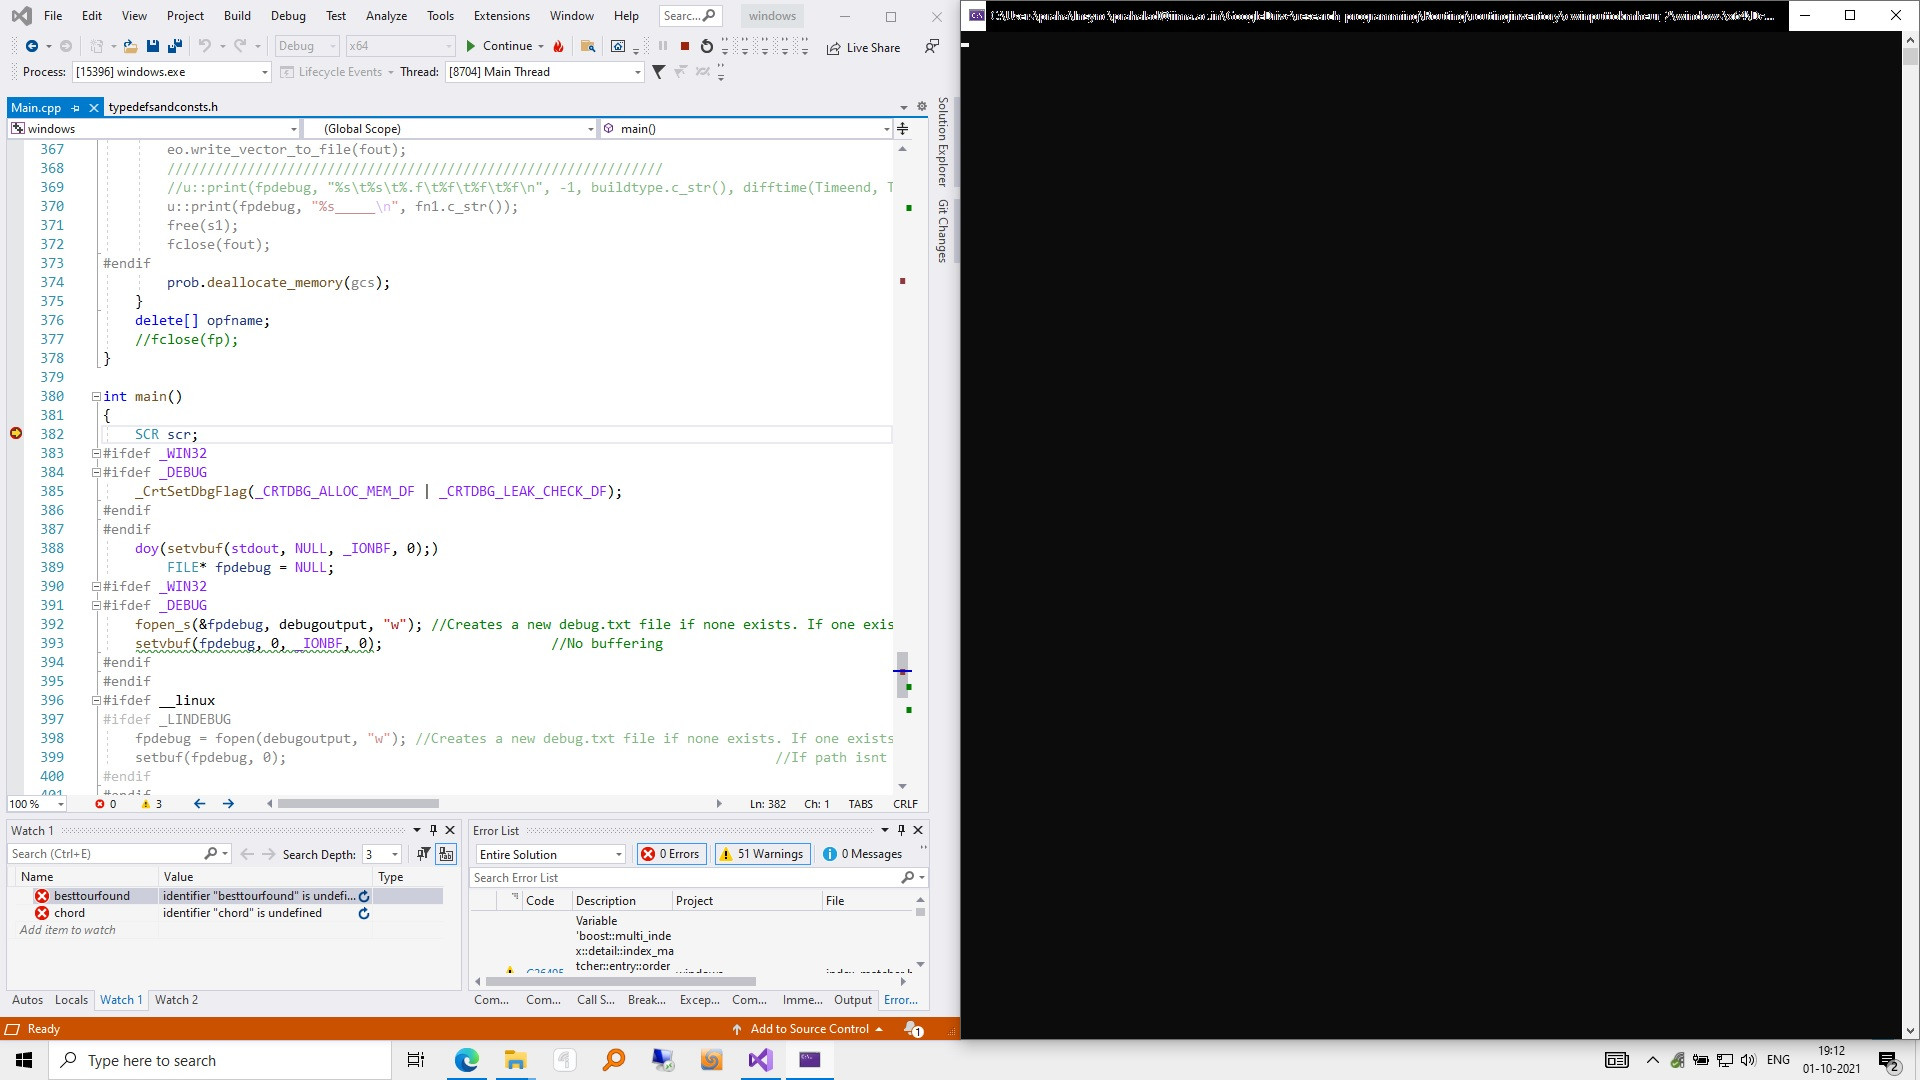Open the Debug menu
Image resolution: width=1920 pixels, height=1080 pixels.
[288, 15]
